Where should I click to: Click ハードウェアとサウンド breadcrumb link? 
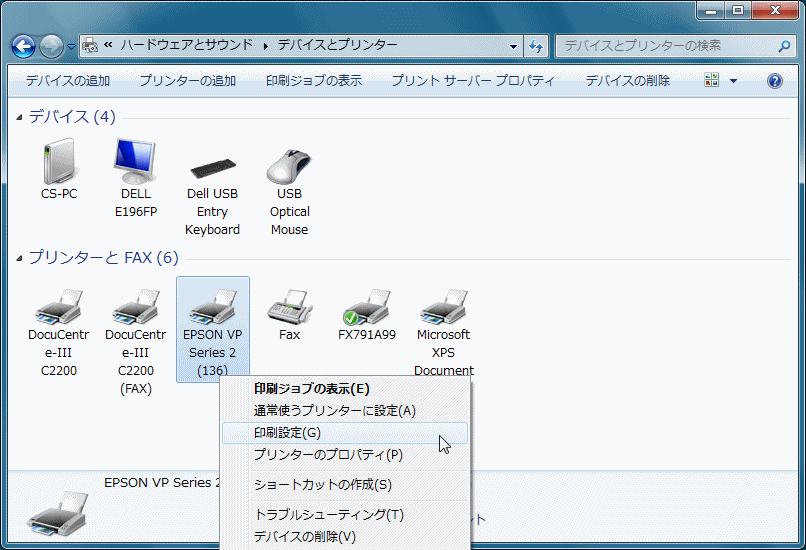point(187,45)
